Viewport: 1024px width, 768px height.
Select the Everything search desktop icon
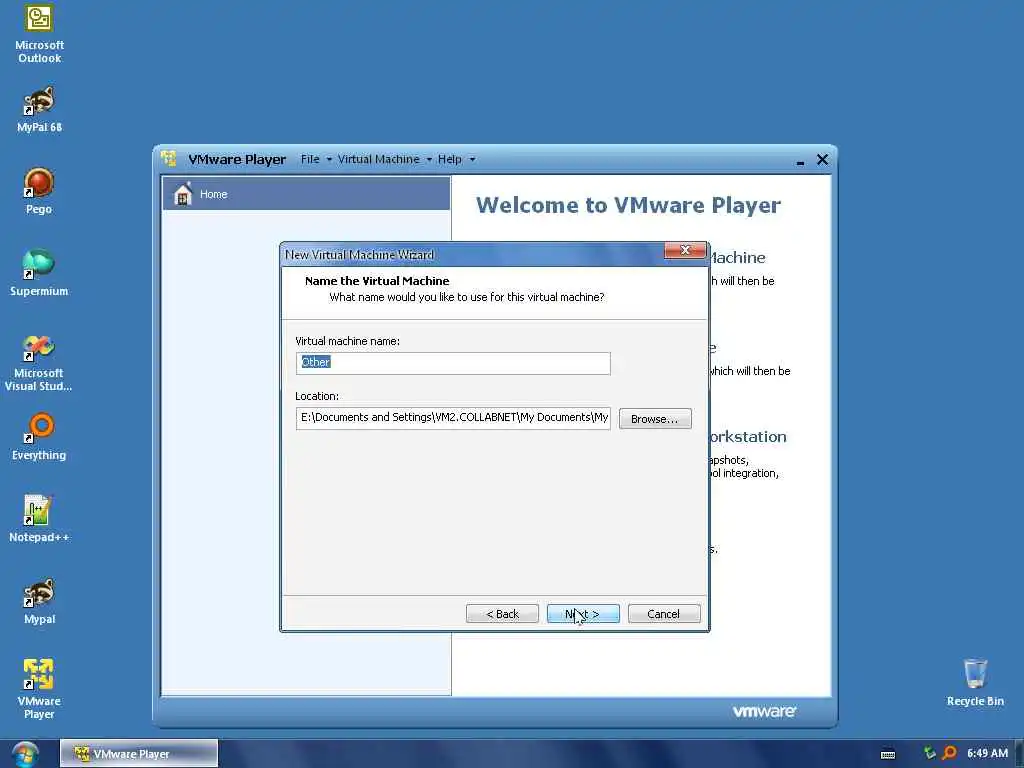click(x=39, y=437)
